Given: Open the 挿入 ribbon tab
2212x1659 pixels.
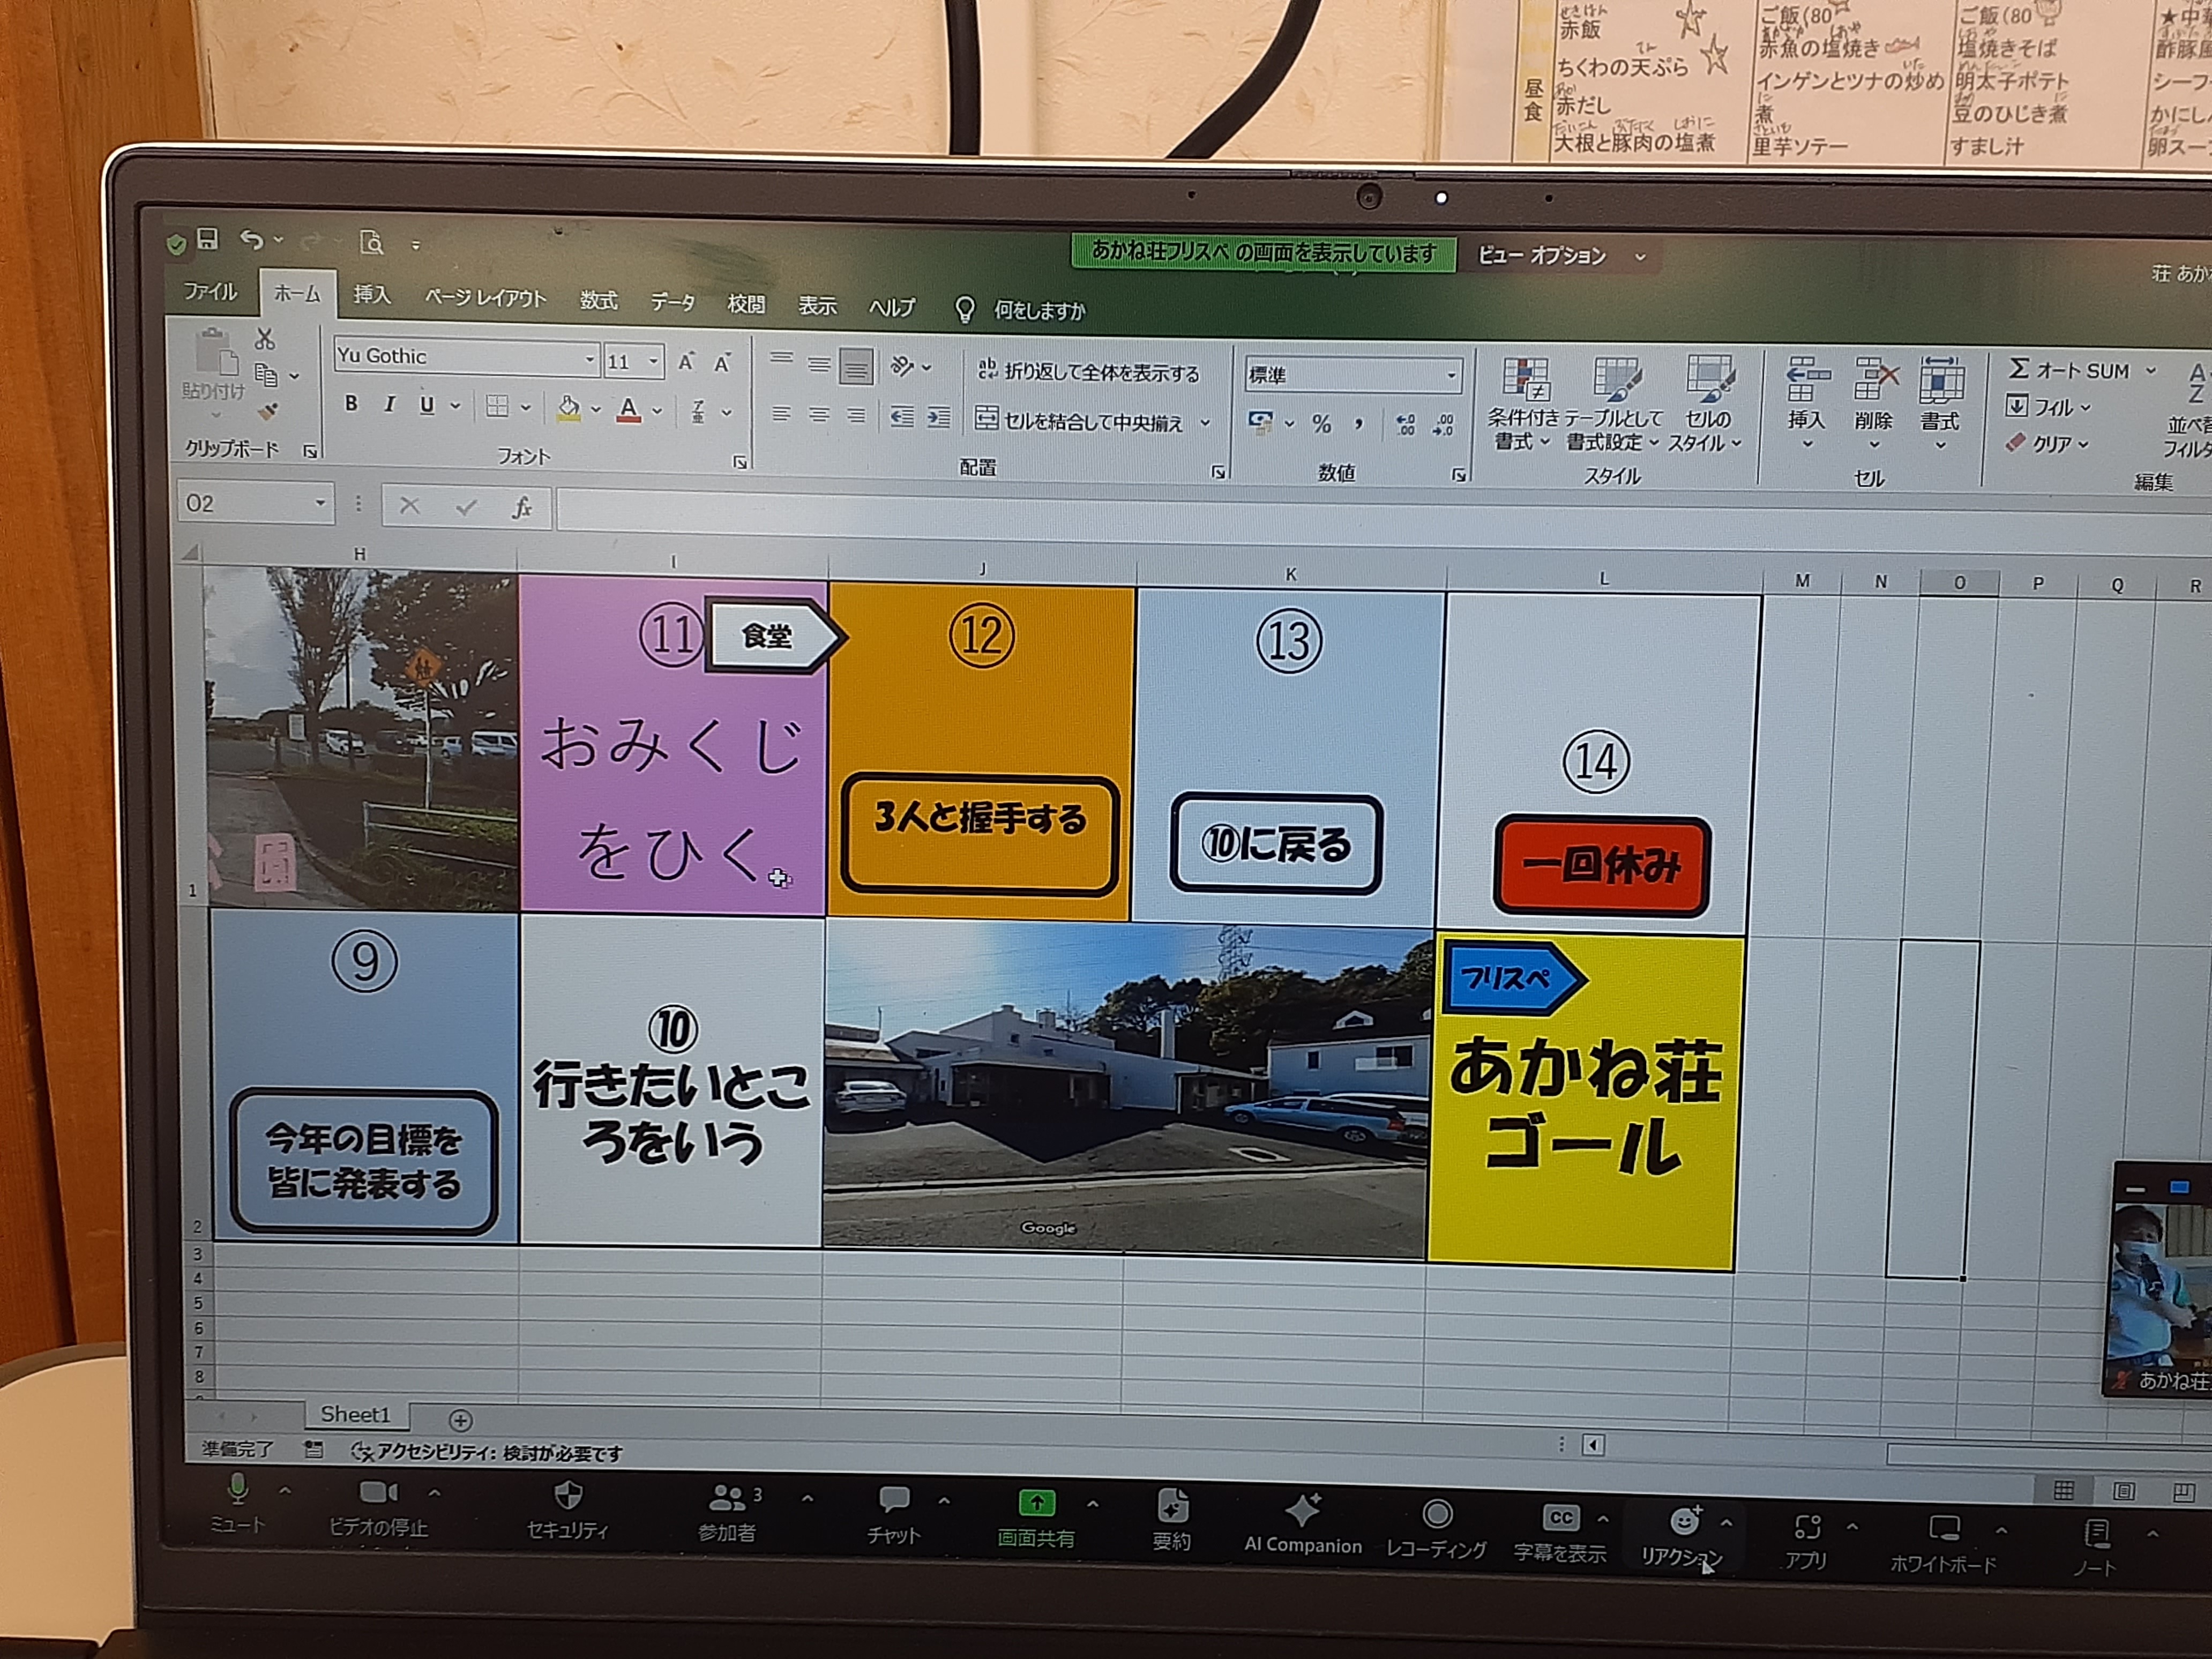Looking at the screenshot, I should [x=371, y=295].
